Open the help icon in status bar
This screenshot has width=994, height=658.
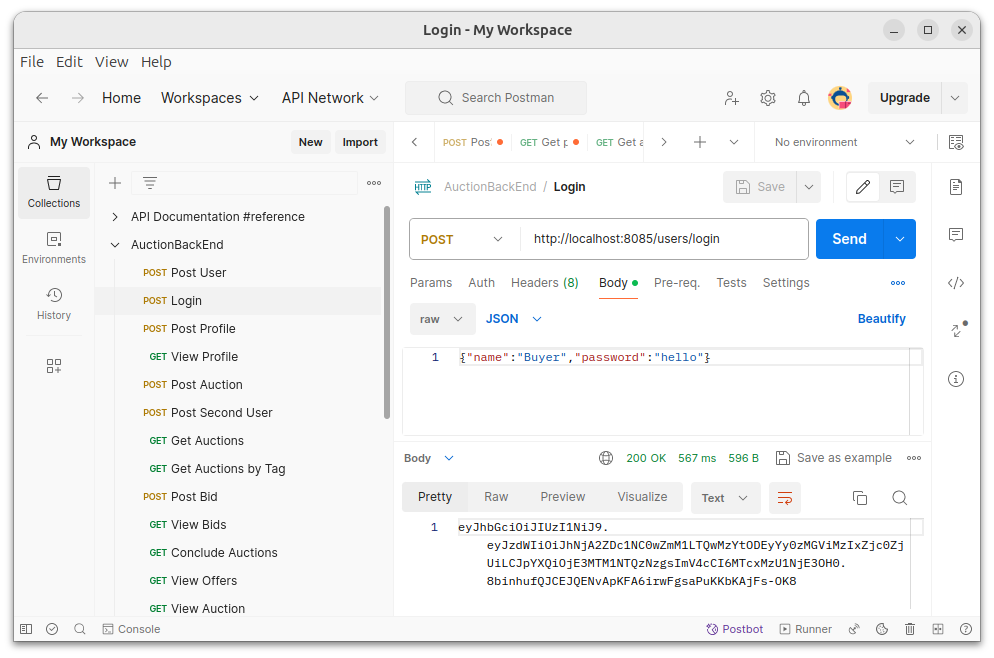pyautogui.click(x=966, y=629)
